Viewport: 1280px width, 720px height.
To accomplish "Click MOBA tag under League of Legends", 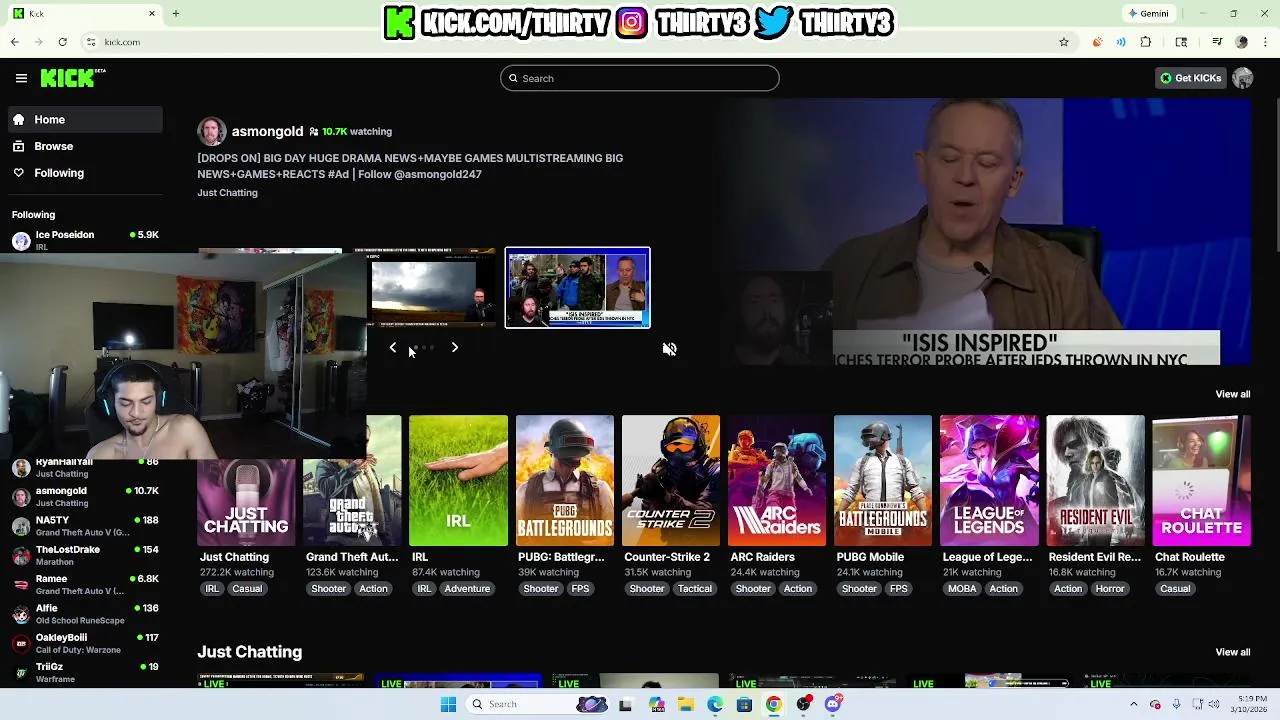I will click(x=962, y=589).
